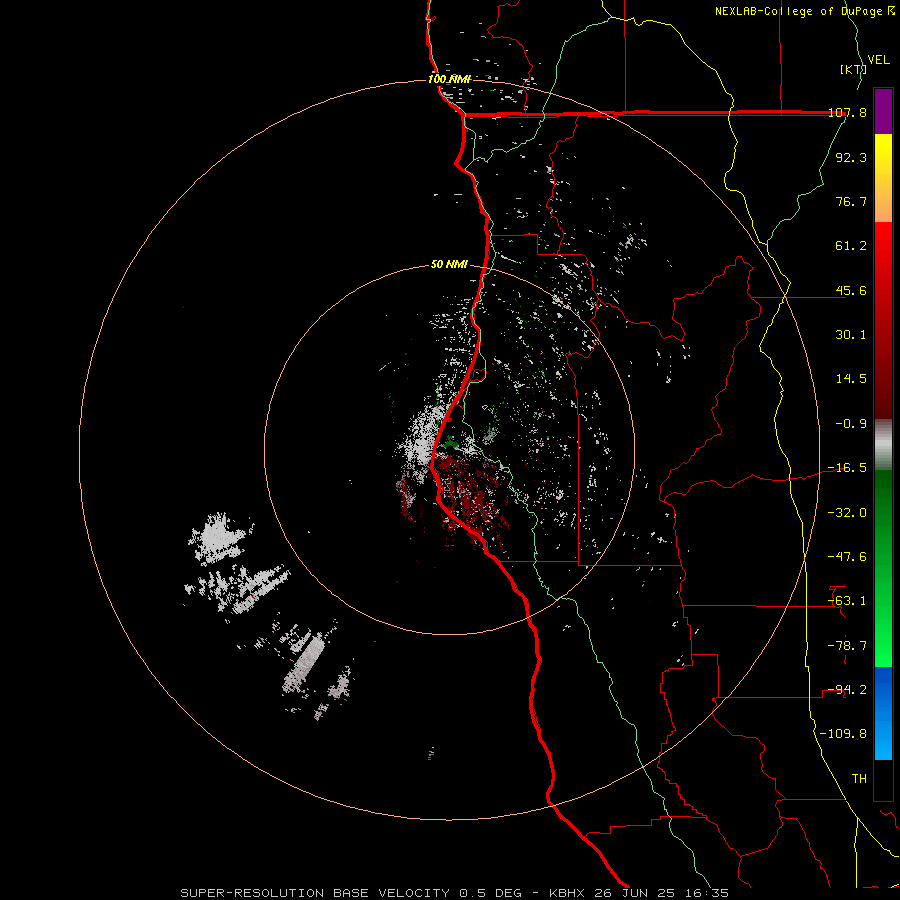Click the -47.6 velocity scale value
The width and height of the screenshot is (900, 900).
click(847, 557)
